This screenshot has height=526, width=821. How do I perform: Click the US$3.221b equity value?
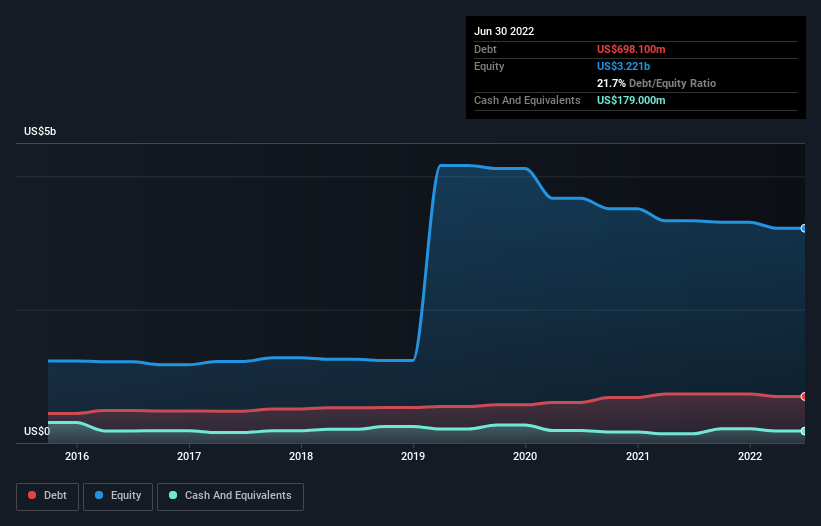(x=623, y=66)
